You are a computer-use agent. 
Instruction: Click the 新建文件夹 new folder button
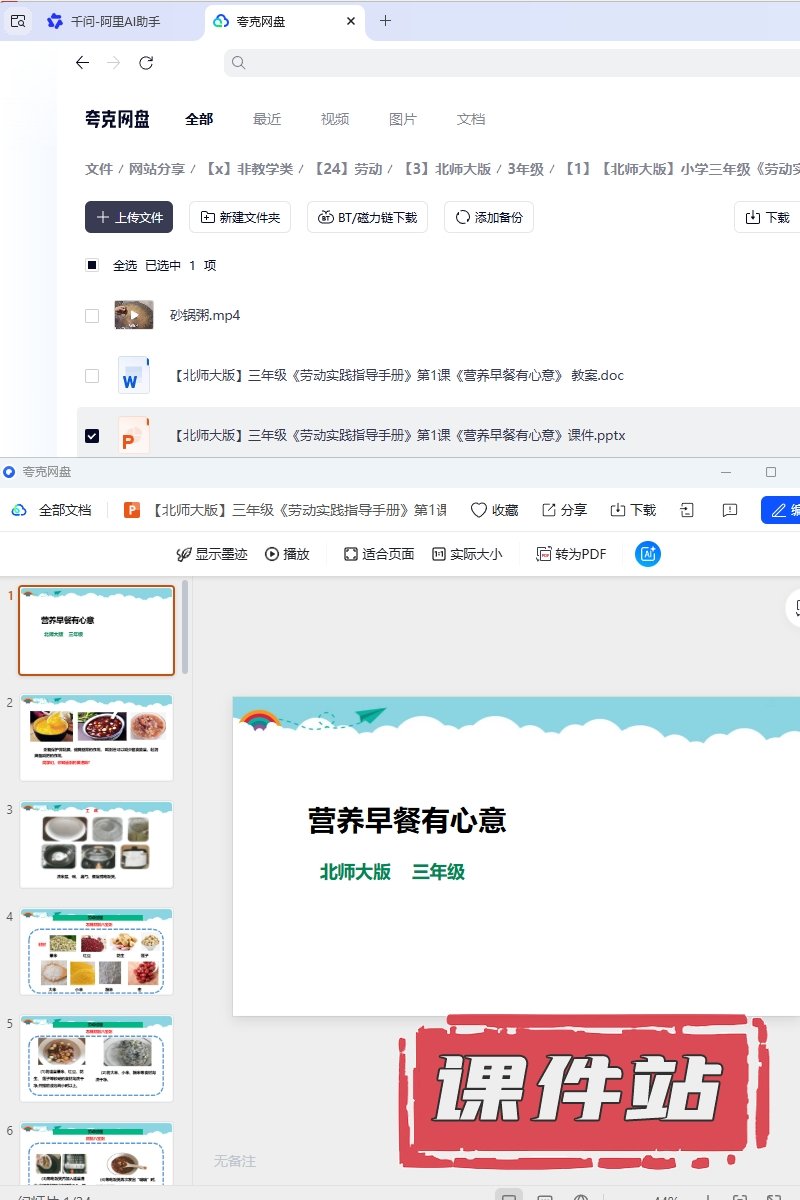(x=240, y=217)
